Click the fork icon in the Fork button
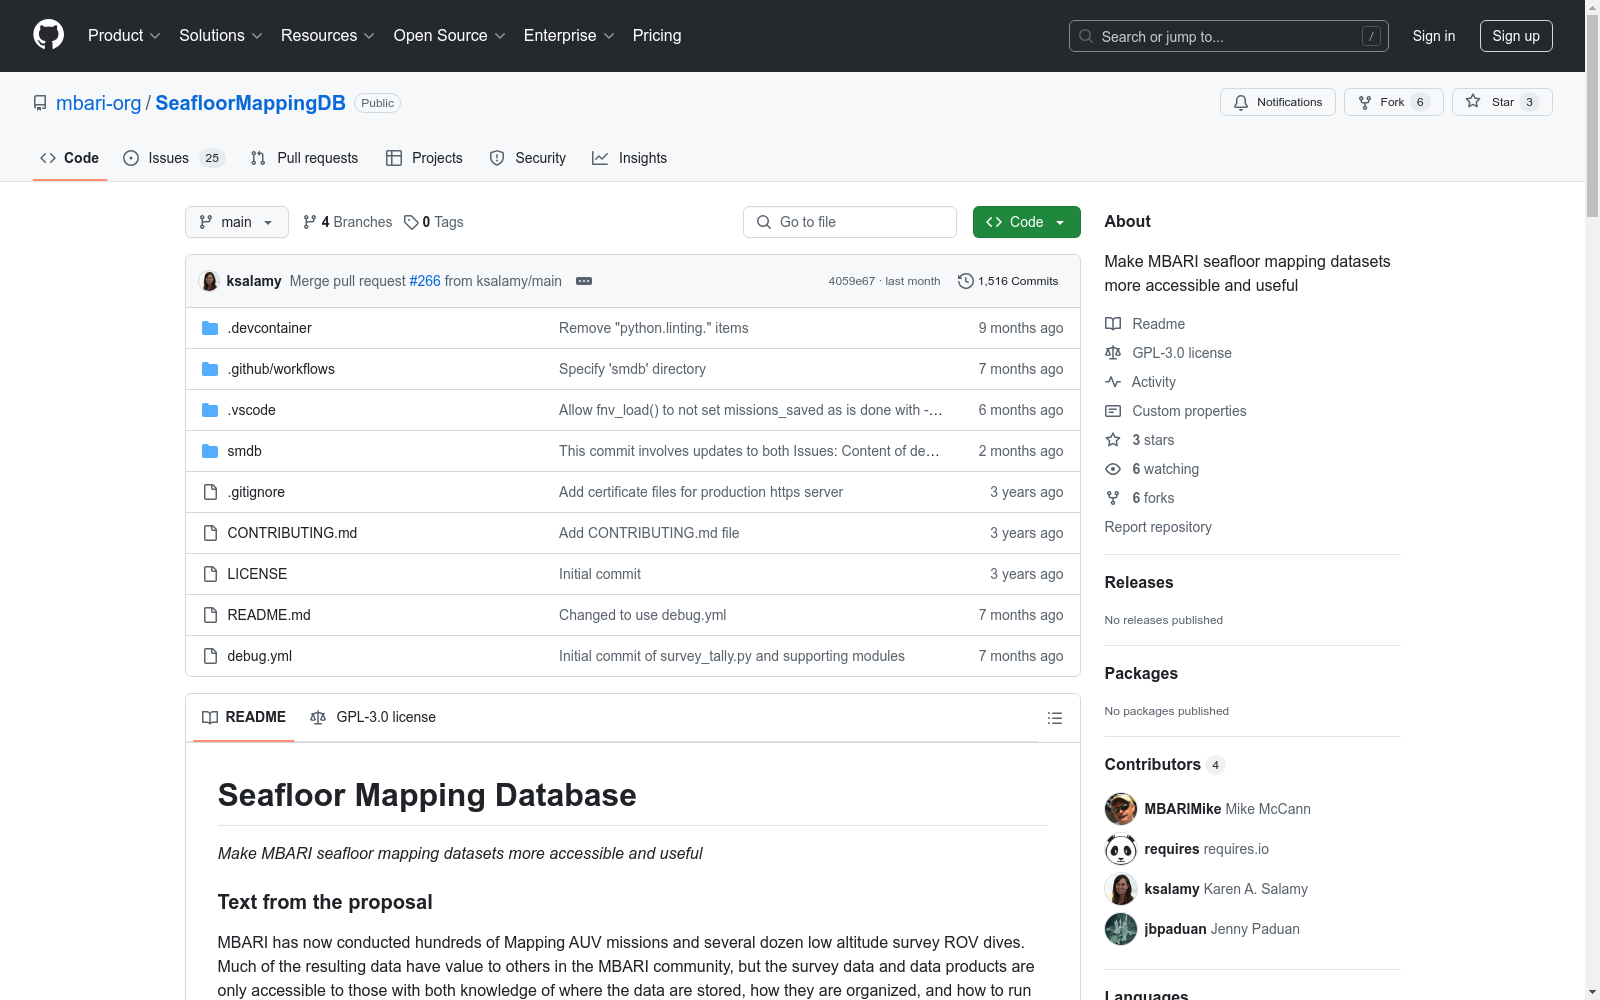This screenshot has width=1600, height=1000. [1365, 102]
